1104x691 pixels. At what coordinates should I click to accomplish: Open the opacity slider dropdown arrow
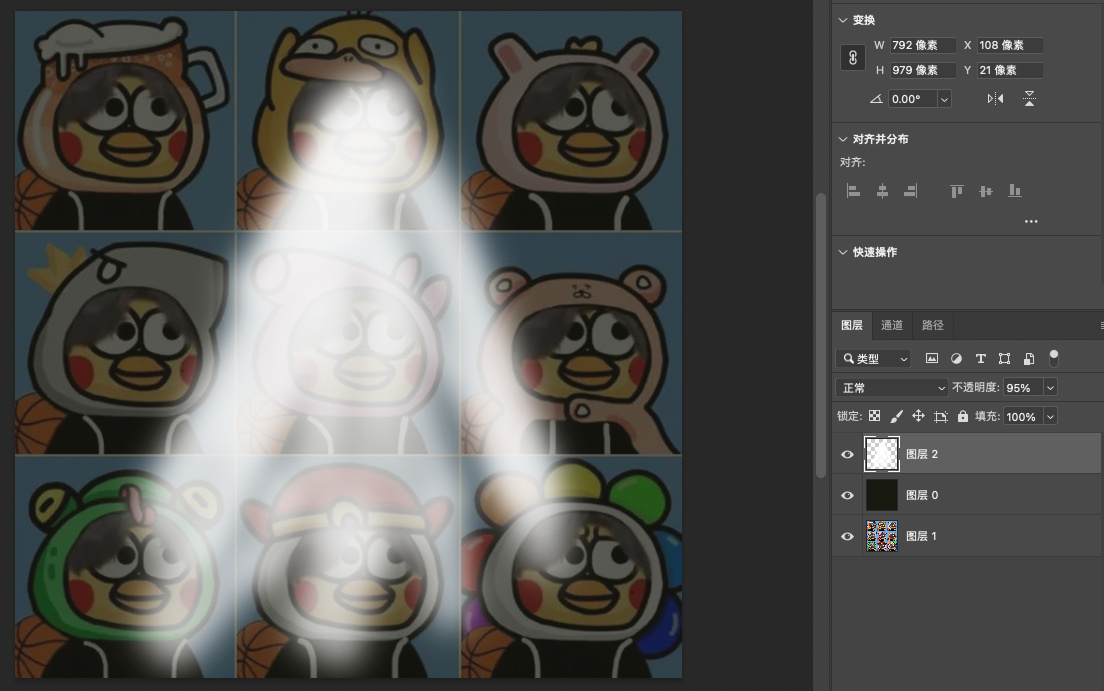pos(1050,387)
